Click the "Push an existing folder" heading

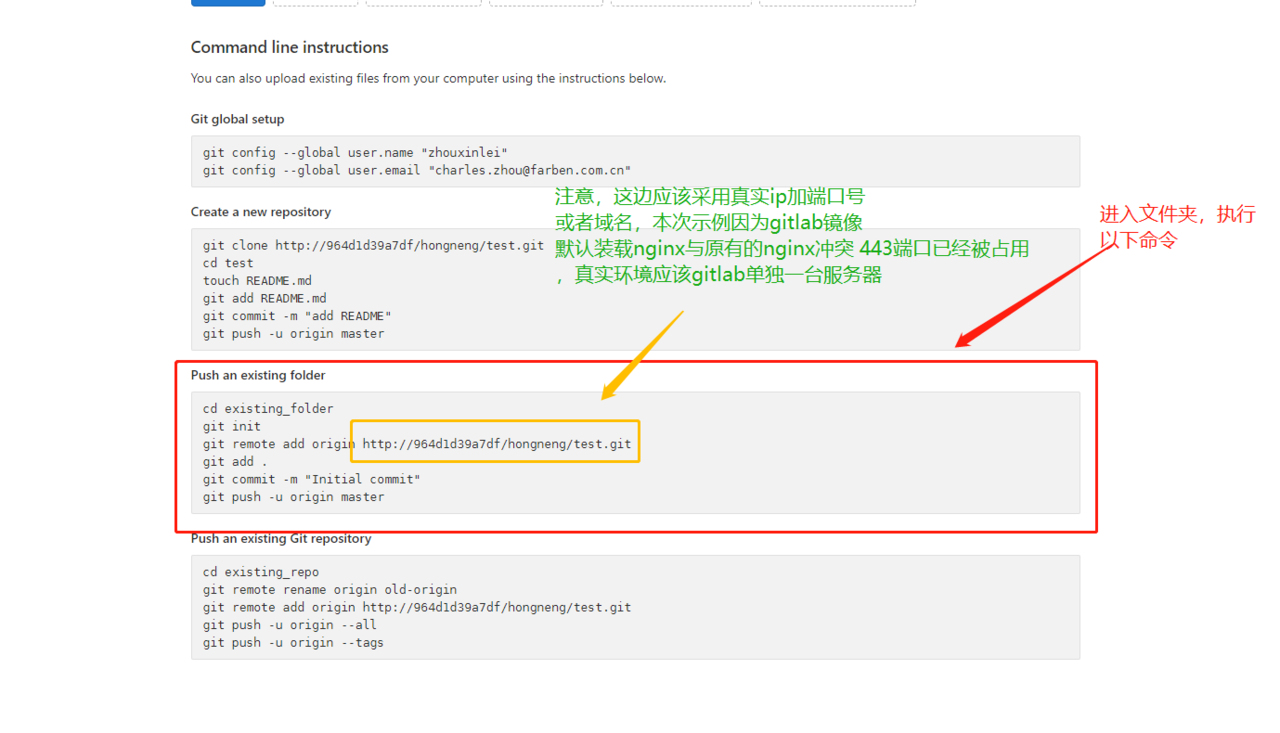coord(258,375)
